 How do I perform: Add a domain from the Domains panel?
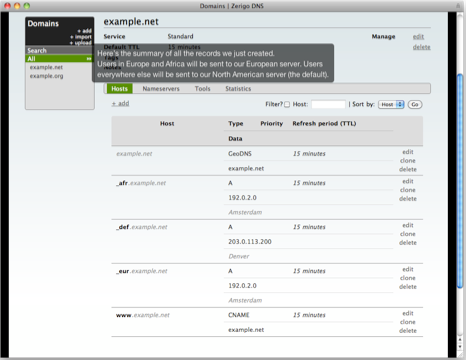click(x=85, y=31)
